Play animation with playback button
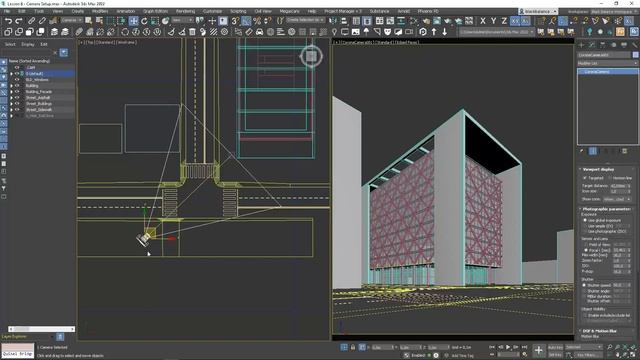Viewport: 640px width, 360px height. pos(508,347)
